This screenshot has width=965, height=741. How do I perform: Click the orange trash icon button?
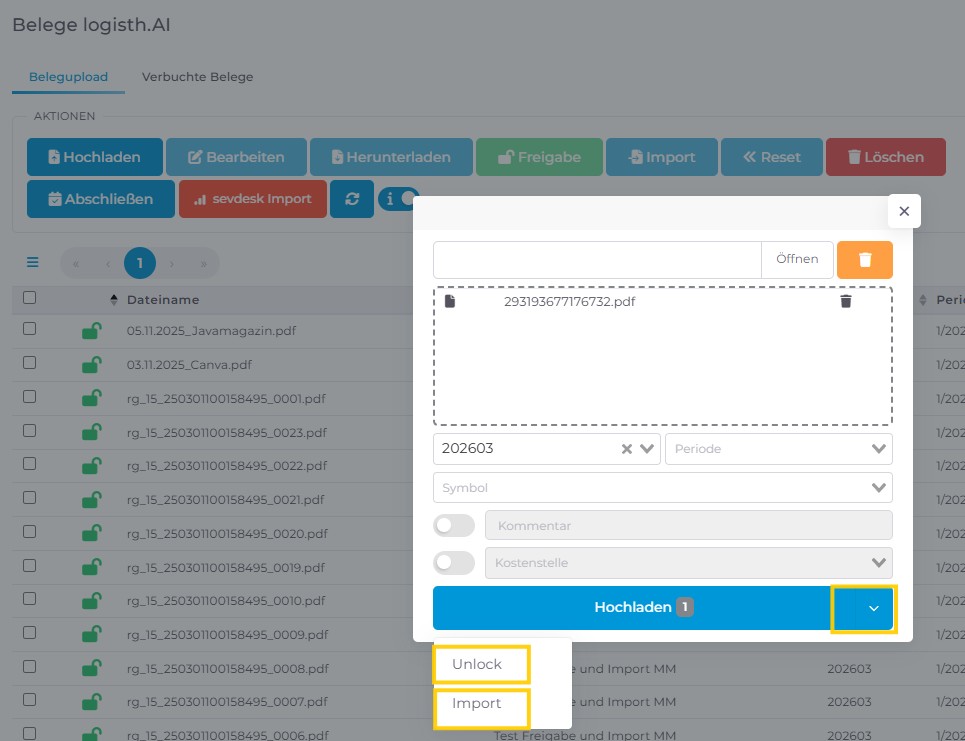click(x=864, y=260)
